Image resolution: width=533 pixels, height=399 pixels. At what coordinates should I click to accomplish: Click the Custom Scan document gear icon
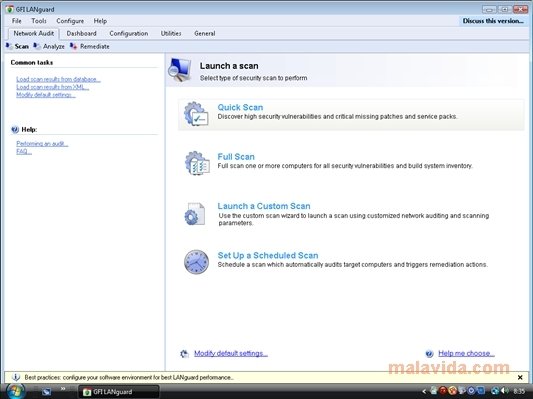(x=195, y=214)
